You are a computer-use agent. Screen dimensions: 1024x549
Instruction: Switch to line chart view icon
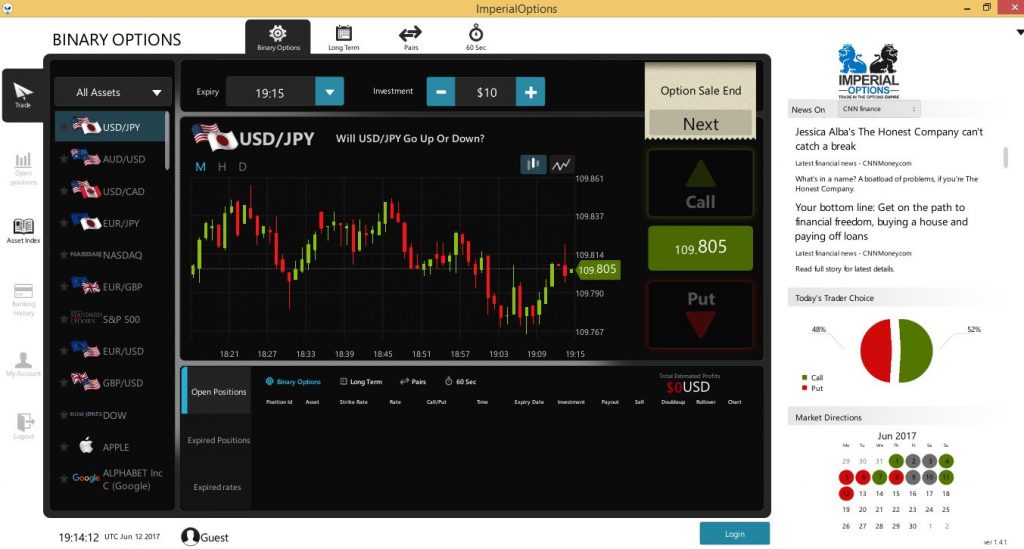click(x=561, y=165)
